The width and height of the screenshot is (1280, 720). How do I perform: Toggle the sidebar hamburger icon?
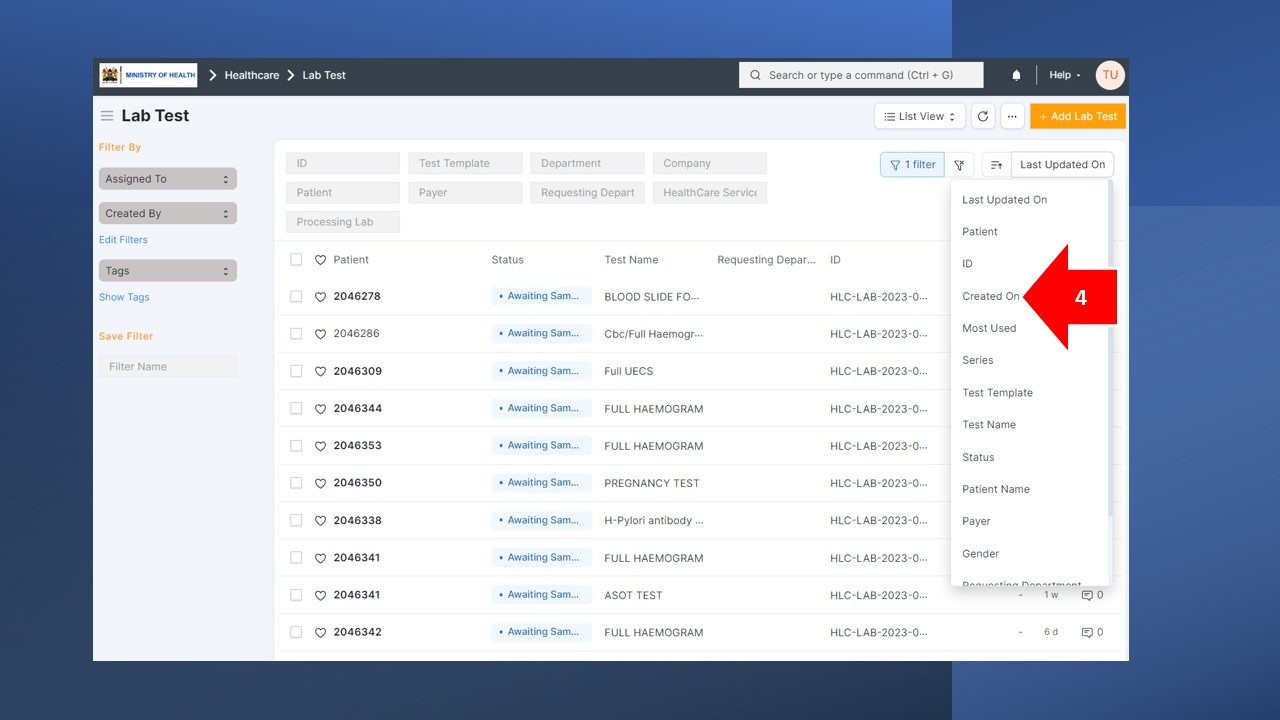[107, 116]
